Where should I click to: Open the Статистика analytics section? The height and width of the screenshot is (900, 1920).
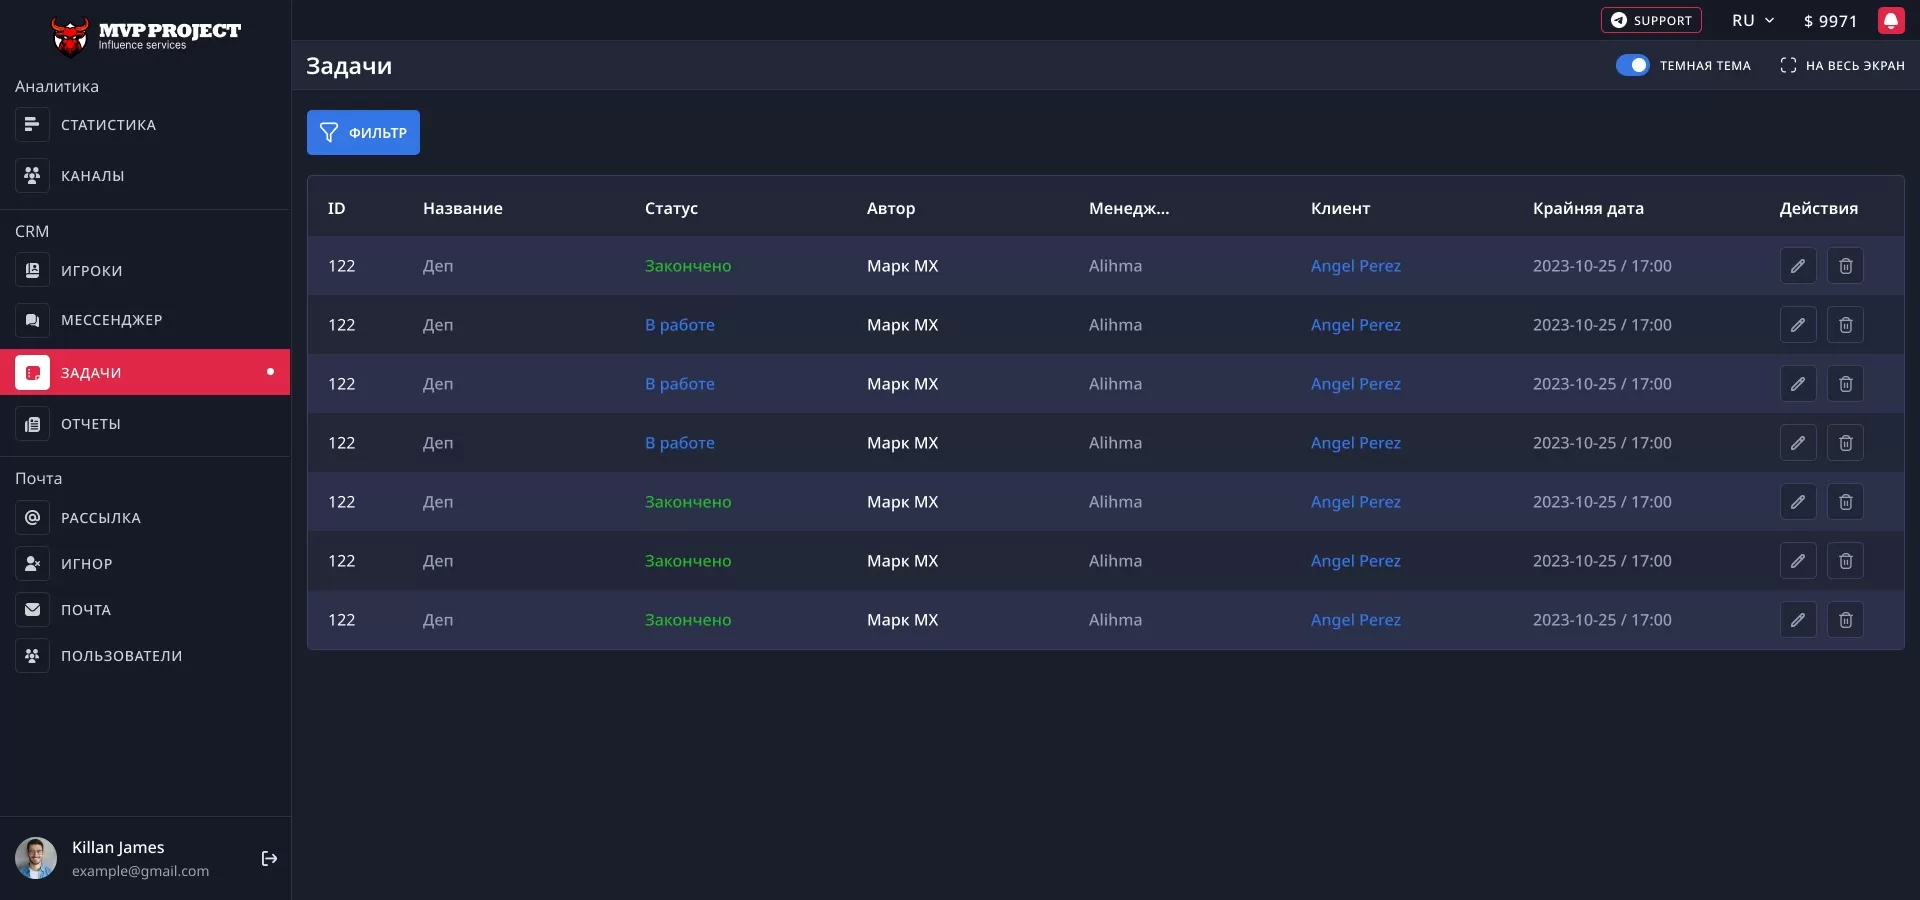(107, 124)
